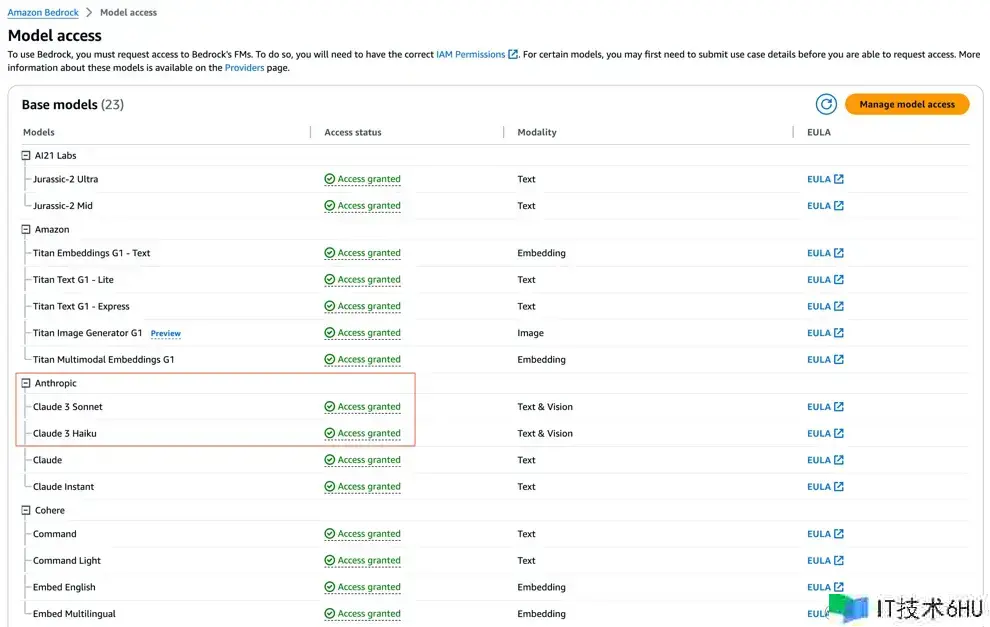990x627 pixels.
Task: Open the EULA external link for Command Light
Action: [825, 561]
